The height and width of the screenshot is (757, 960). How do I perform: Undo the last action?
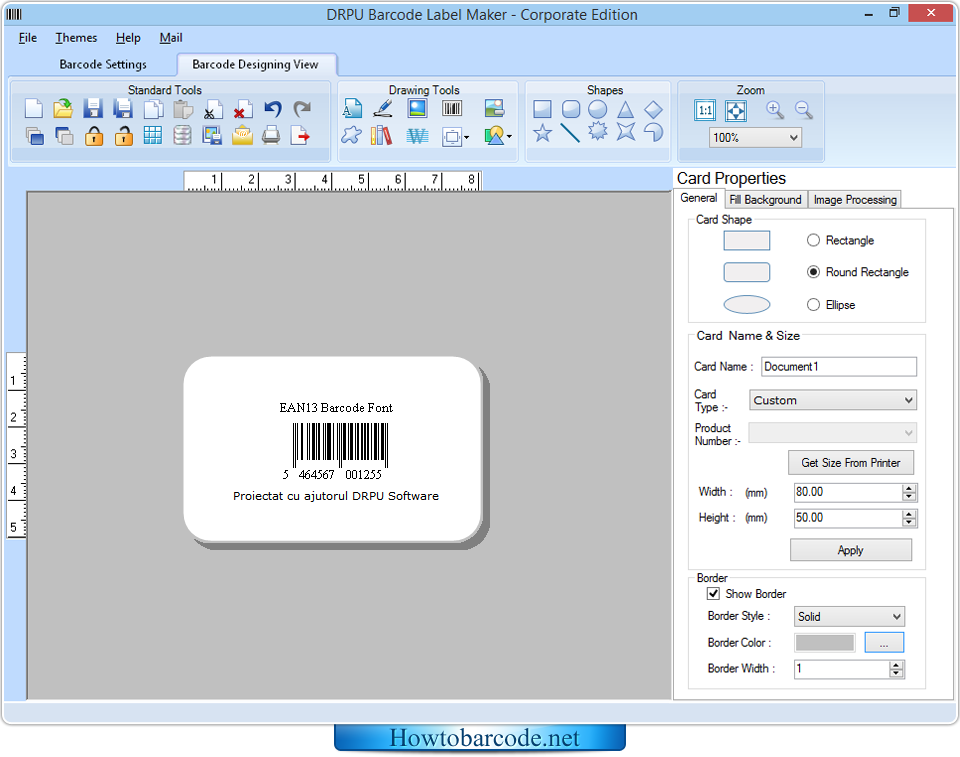coord(272,109)
